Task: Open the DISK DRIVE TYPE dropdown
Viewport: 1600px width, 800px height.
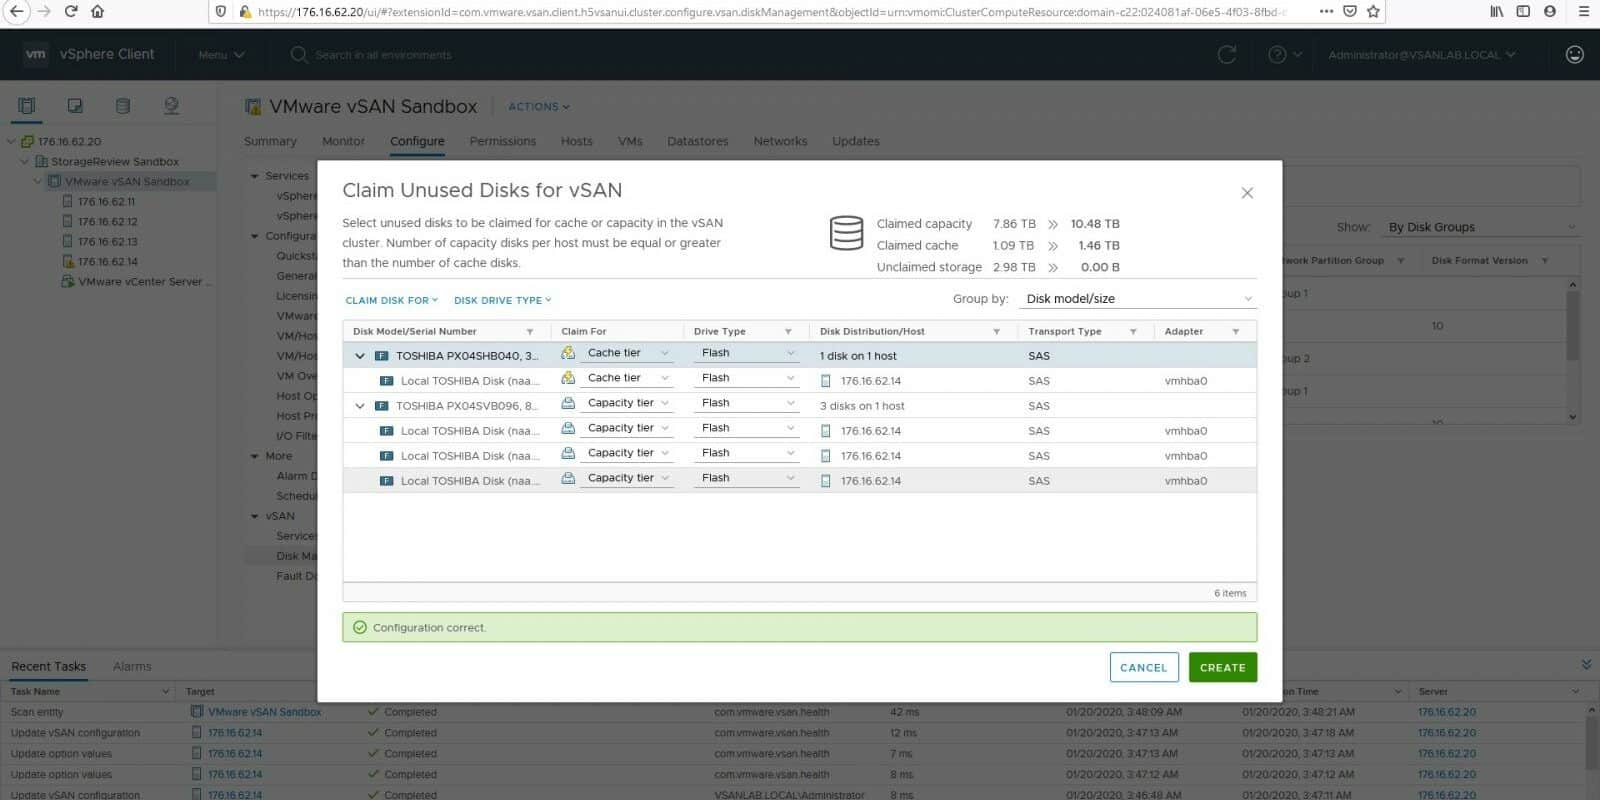Action: pyautogui.click(x=503, y=300)
